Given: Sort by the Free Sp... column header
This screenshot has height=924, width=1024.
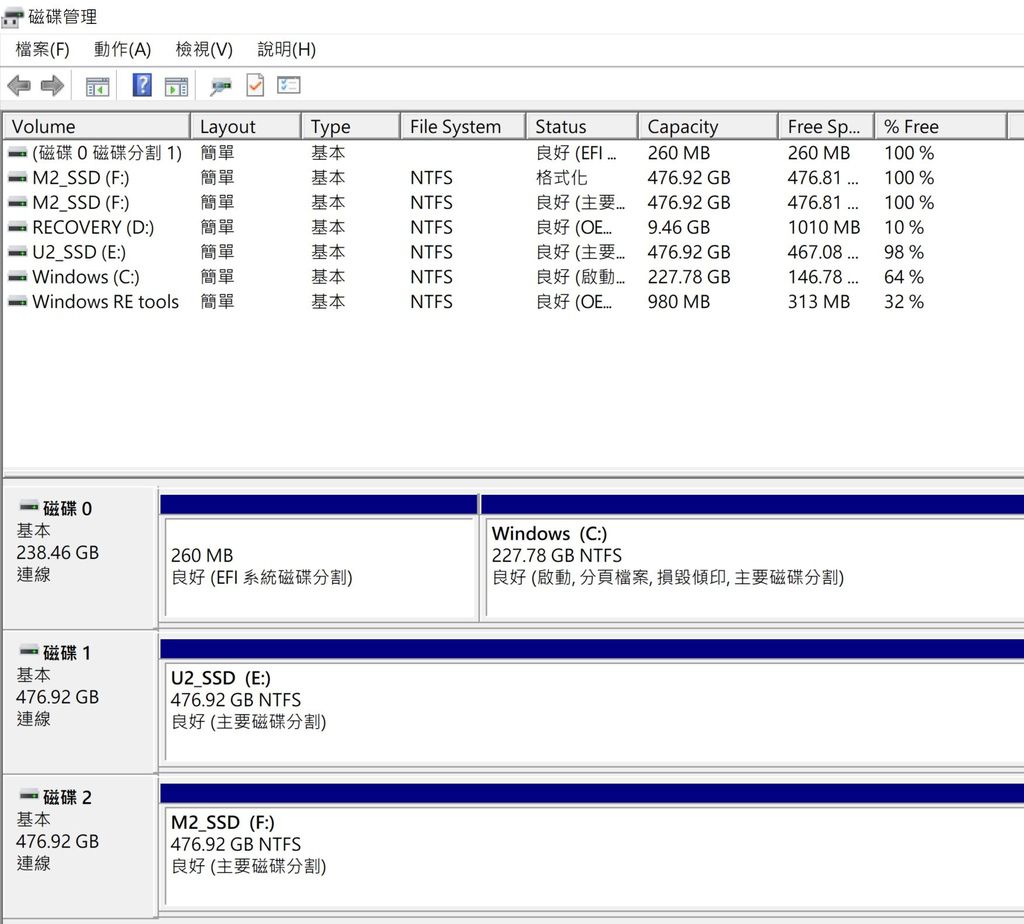Looking at the screenshot, I should [826, 126].
